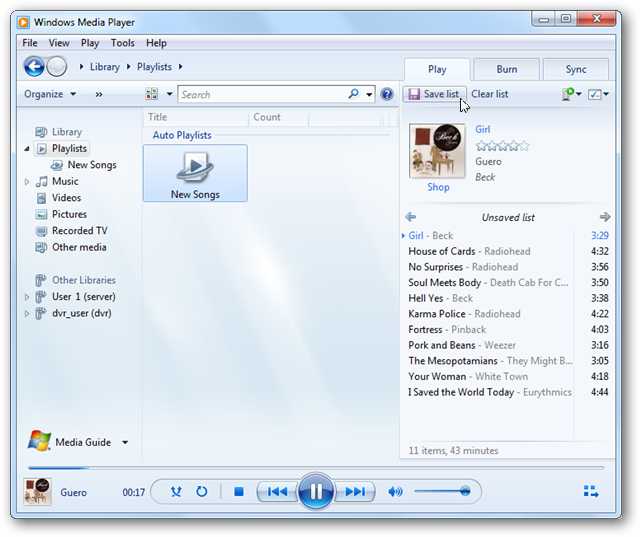The height and width of the screenshot is (537, 640).
Task: Expand the User 1 (server) library
Action: tap(27, 297)
